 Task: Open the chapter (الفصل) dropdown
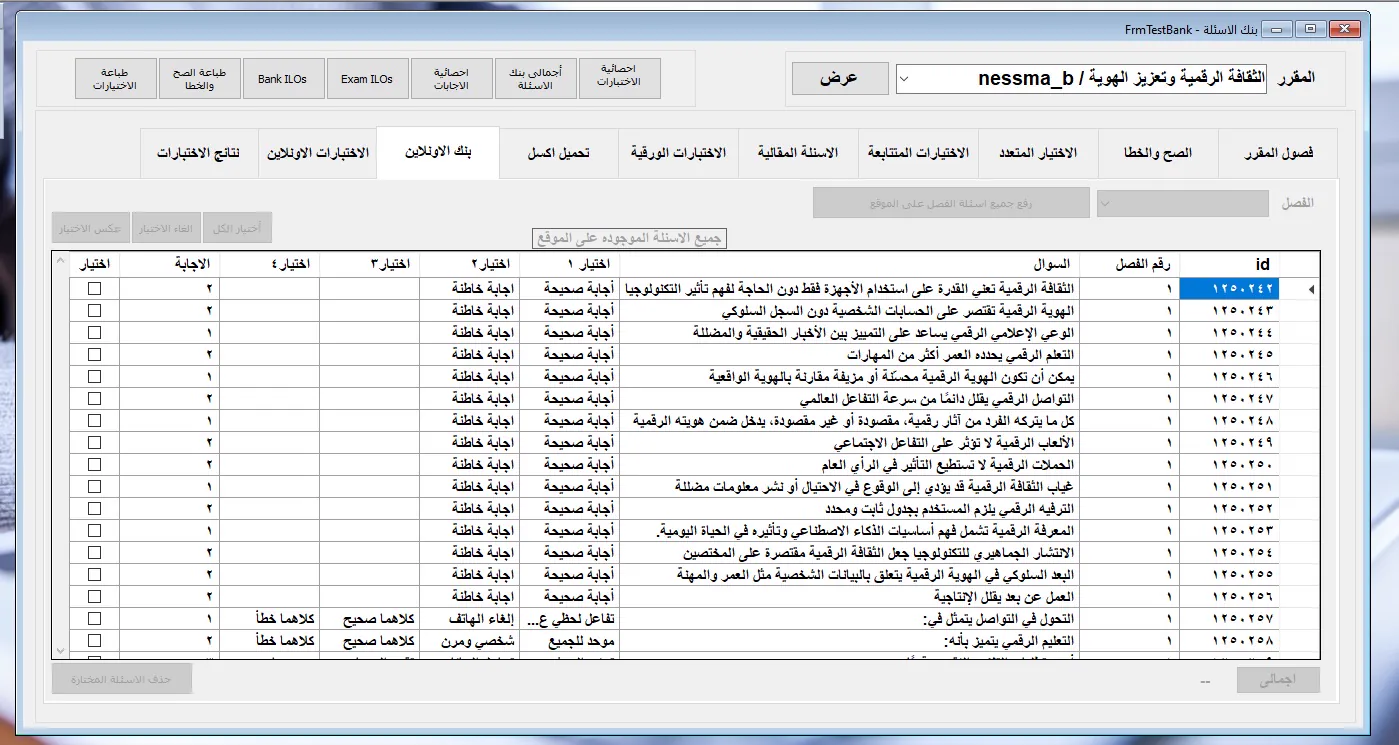point(1105,203)
